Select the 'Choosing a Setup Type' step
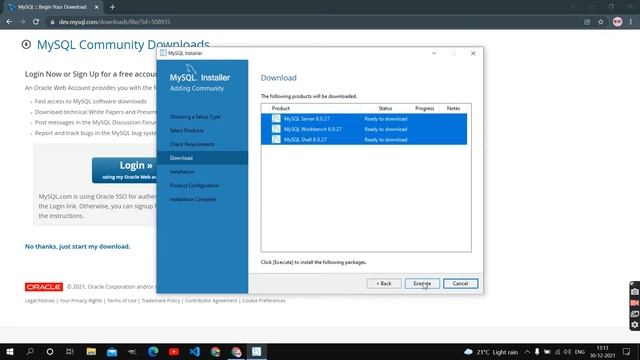Image resolution: width=640 pixels, height=360 pixels. (x=195, y=117)
